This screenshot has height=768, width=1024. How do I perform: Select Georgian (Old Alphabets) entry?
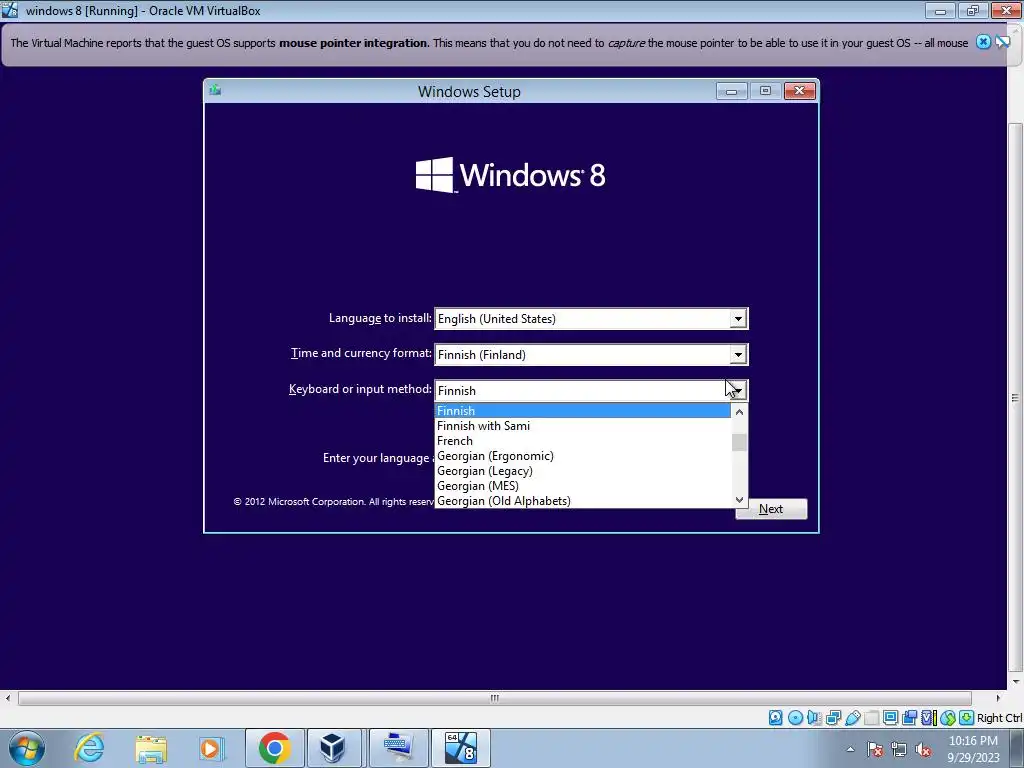583,501
